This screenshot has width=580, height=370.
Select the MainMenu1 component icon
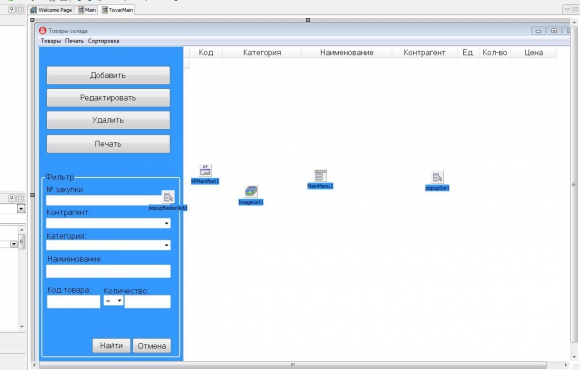320,175
